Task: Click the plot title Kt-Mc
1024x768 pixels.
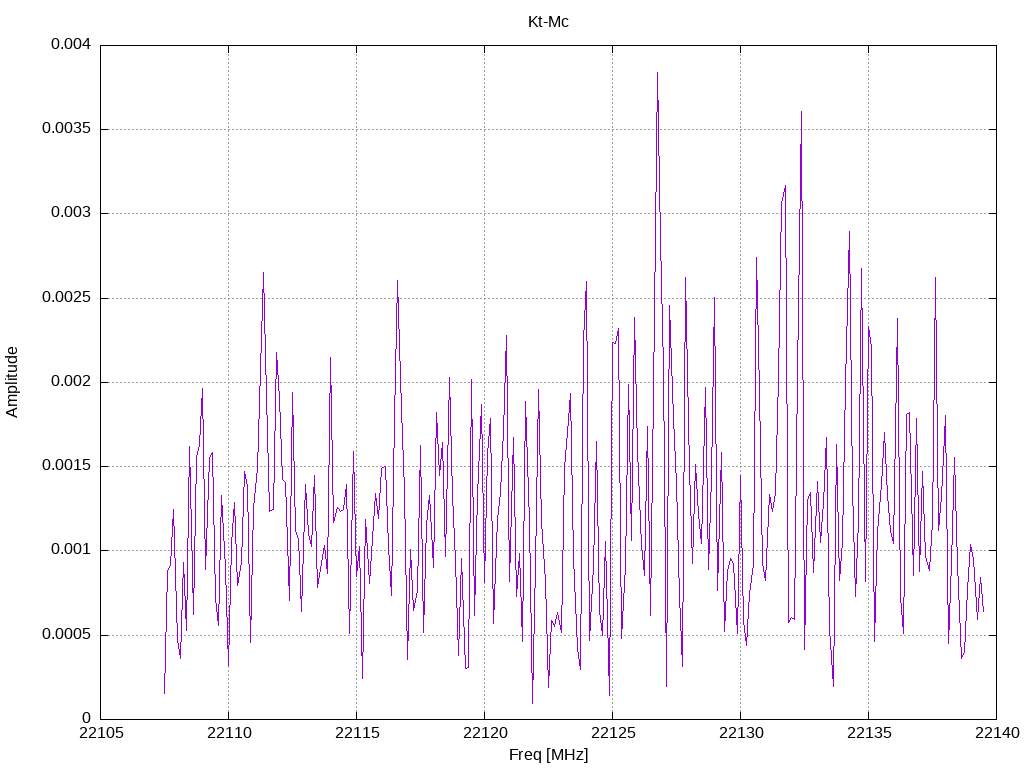Action: point(548,22)
